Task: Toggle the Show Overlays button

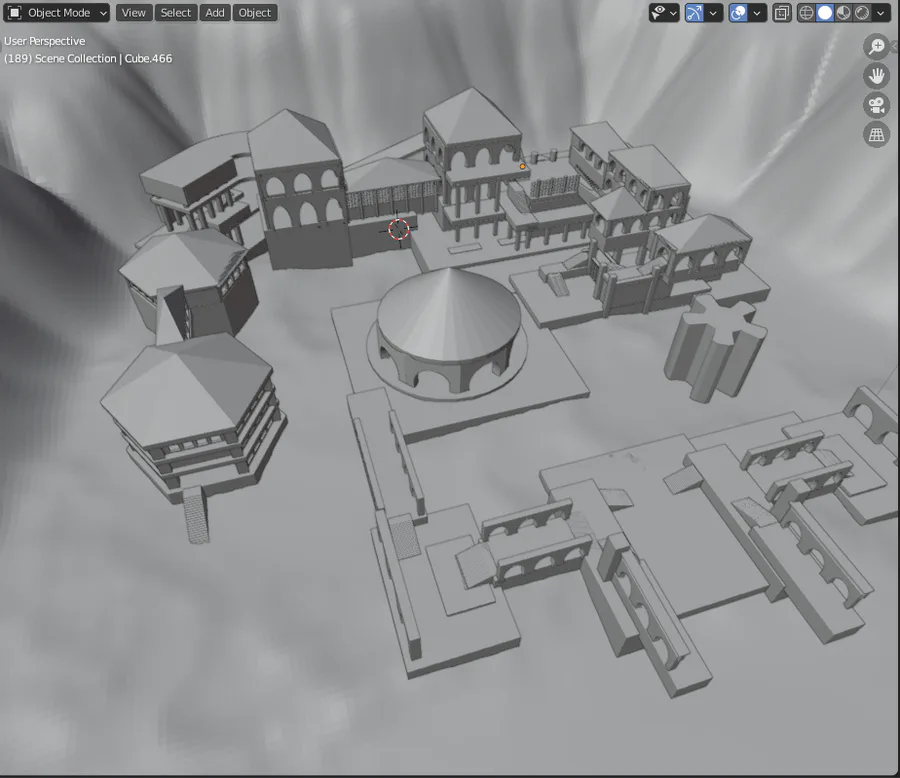Action: 739,13
